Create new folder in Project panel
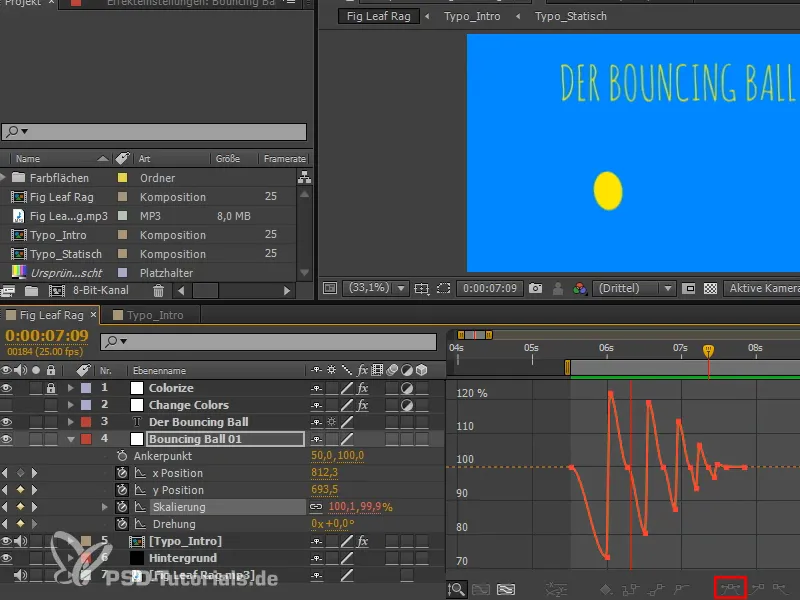This screenshot has height=600, width=800. point(32,291)
